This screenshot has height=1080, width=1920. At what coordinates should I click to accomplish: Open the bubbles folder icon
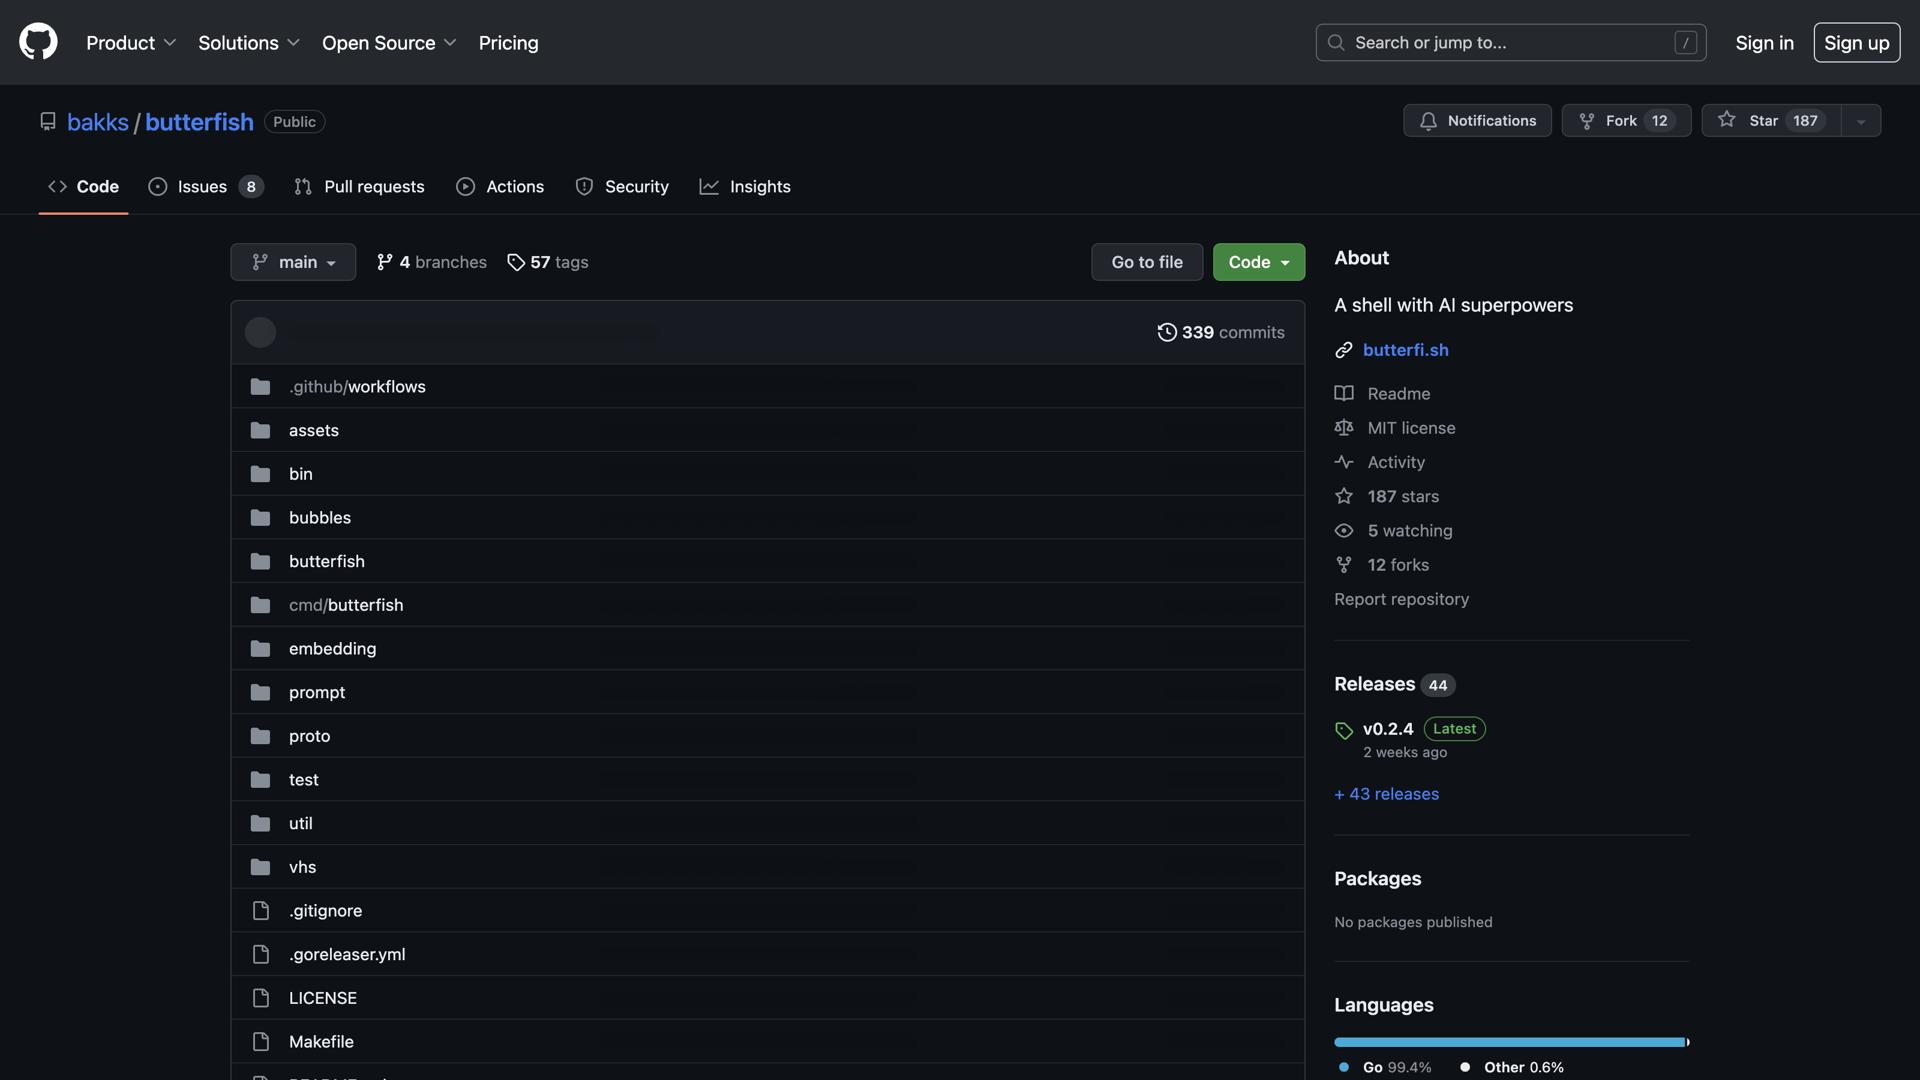pyautogui.click(x=260, y=518)
